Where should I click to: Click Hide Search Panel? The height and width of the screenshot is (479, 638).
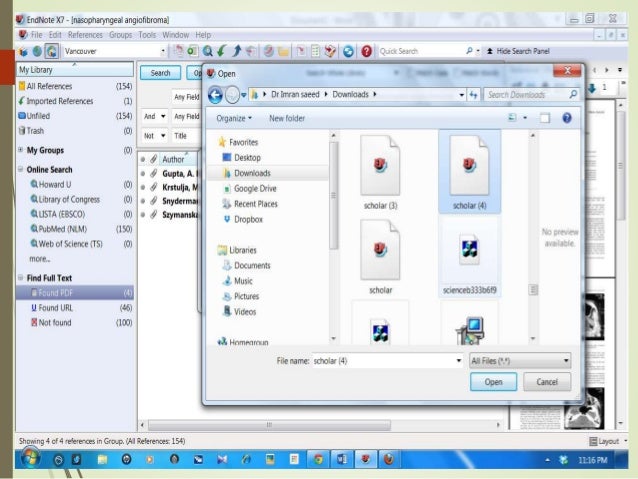coord(518,51)
